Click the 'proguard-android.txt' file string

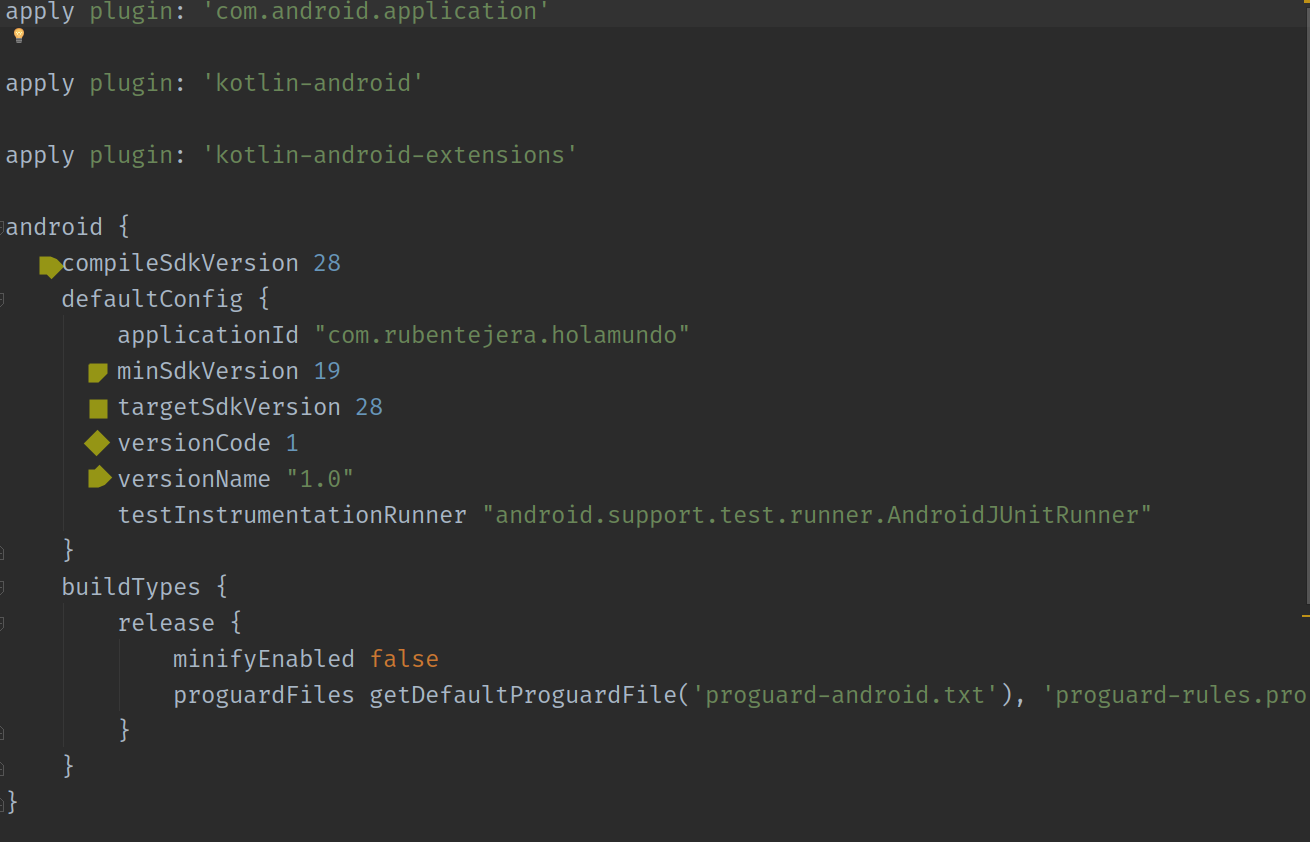coord(849,695)
